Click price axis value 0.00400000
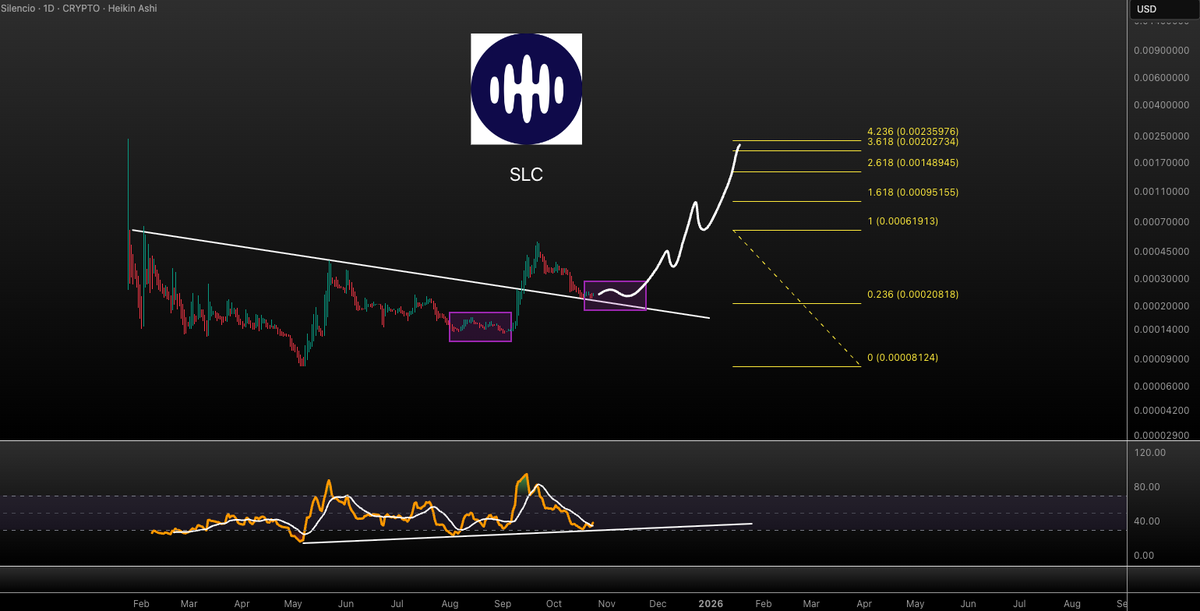1200x611 pixels. (1162, 105)
